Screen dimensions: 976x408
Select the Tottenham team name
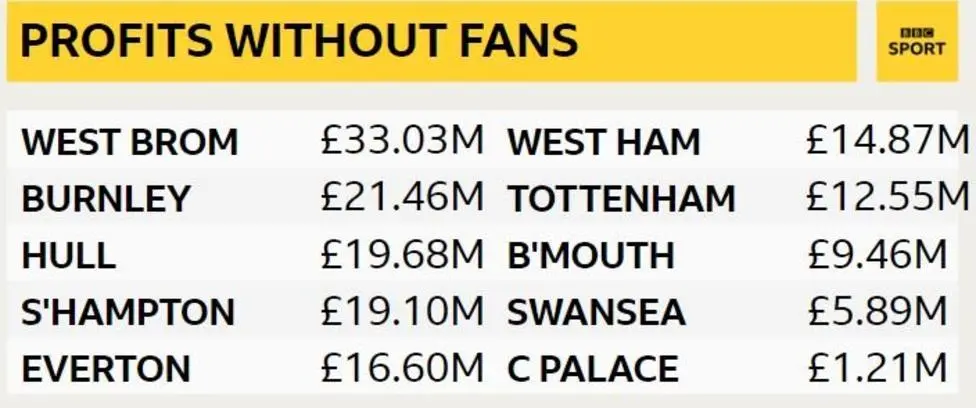[621, 199]
